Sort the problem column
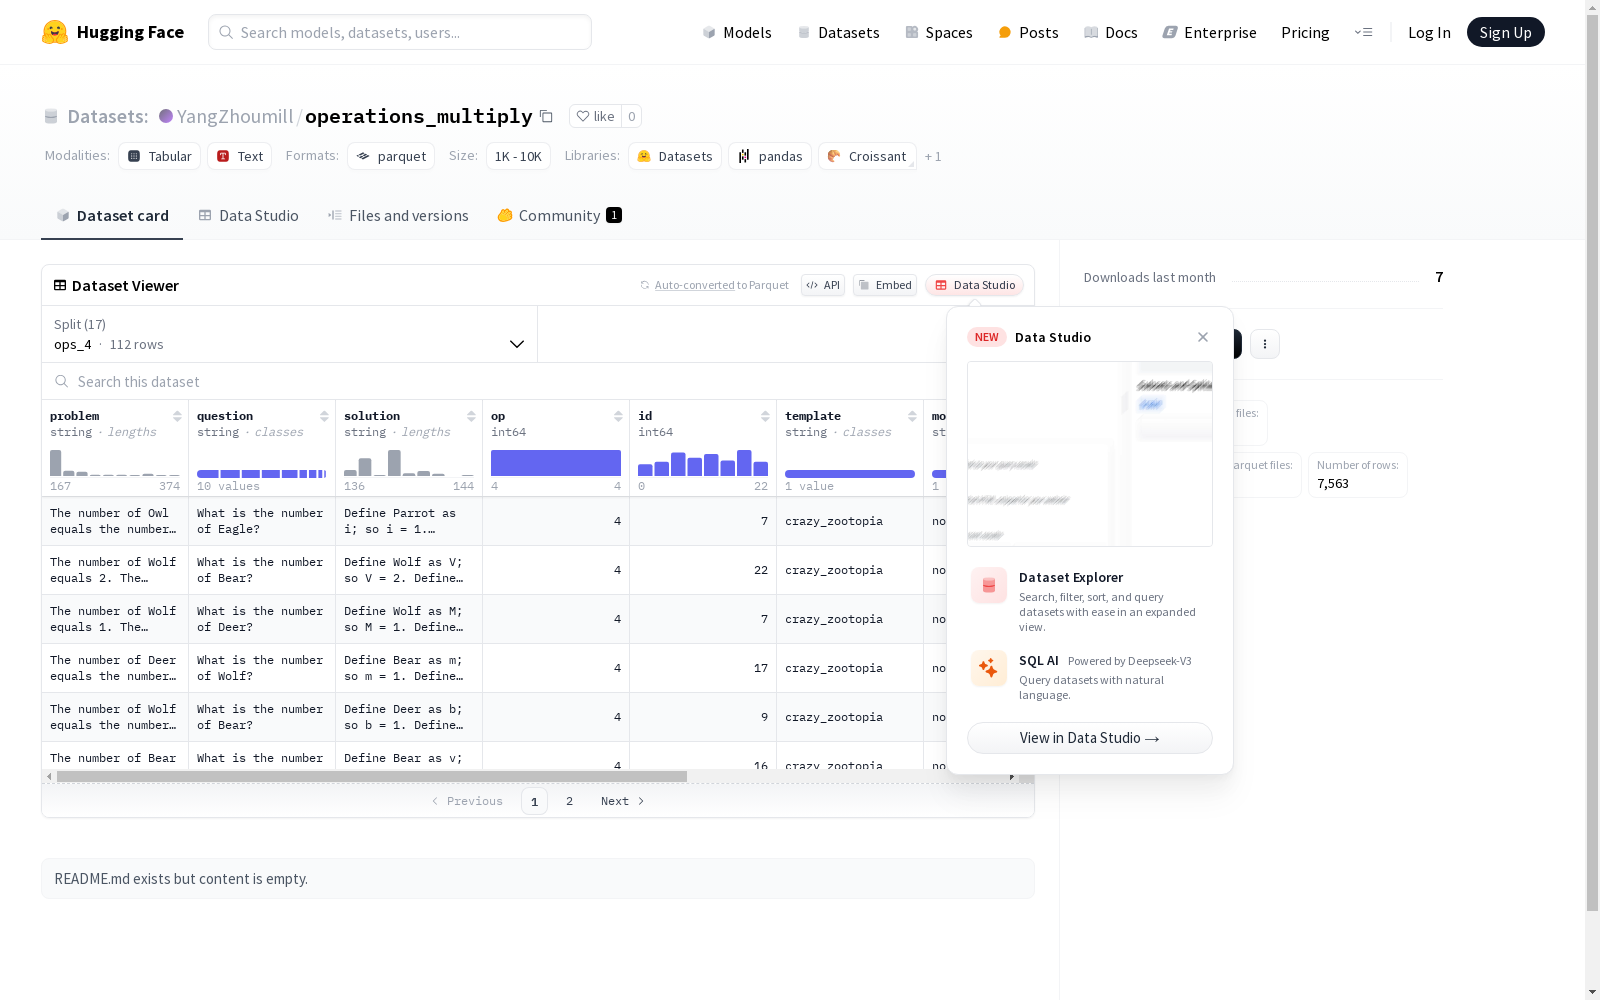This screenshot has width=1600, height=1000. tap(177, 416)
